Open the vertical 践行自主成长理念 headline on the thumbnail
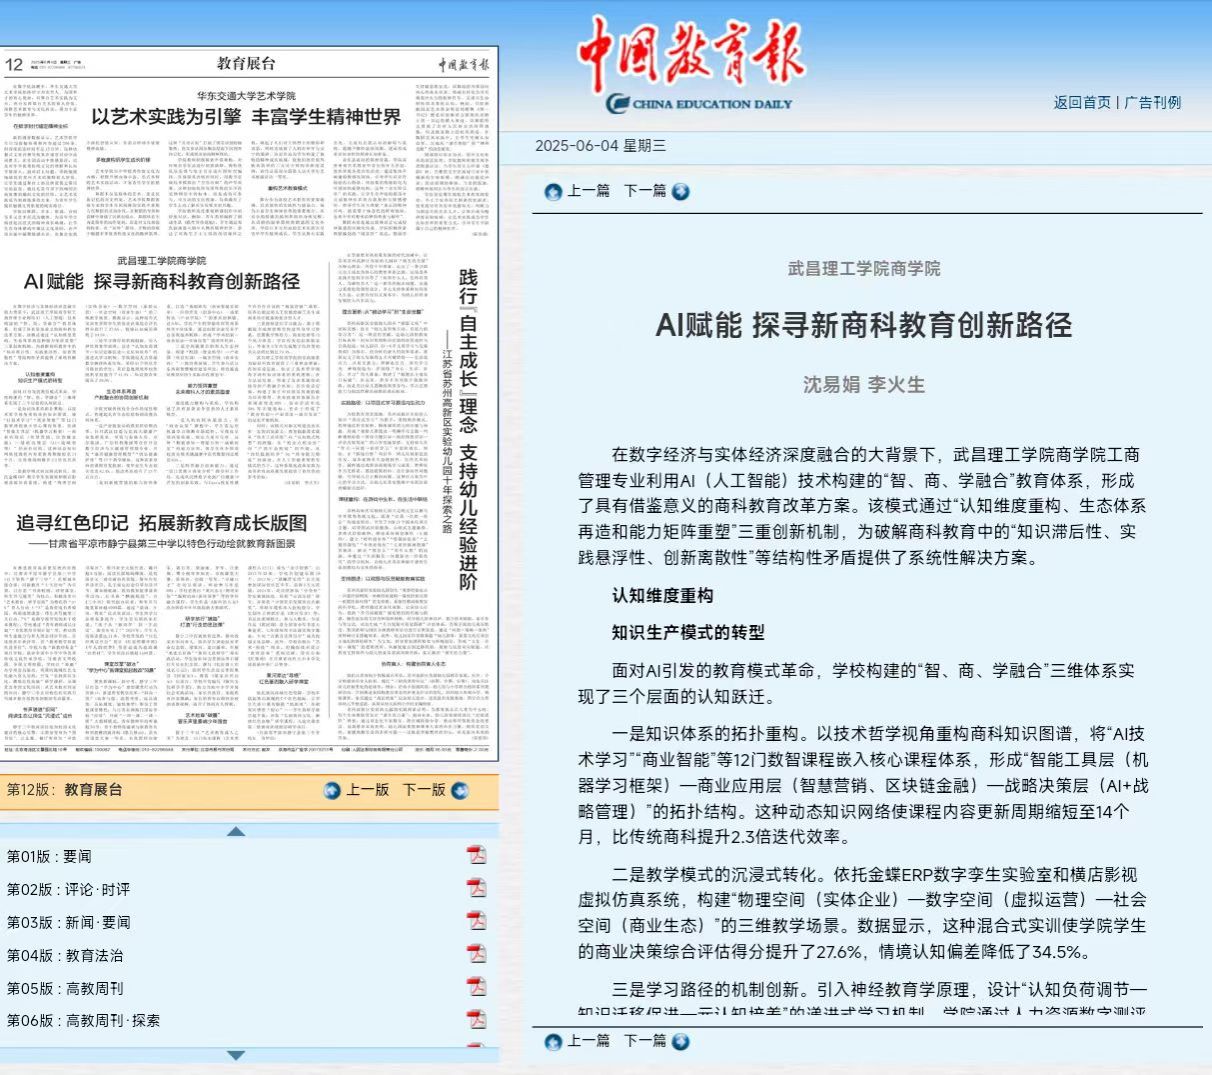 [468, 430]
